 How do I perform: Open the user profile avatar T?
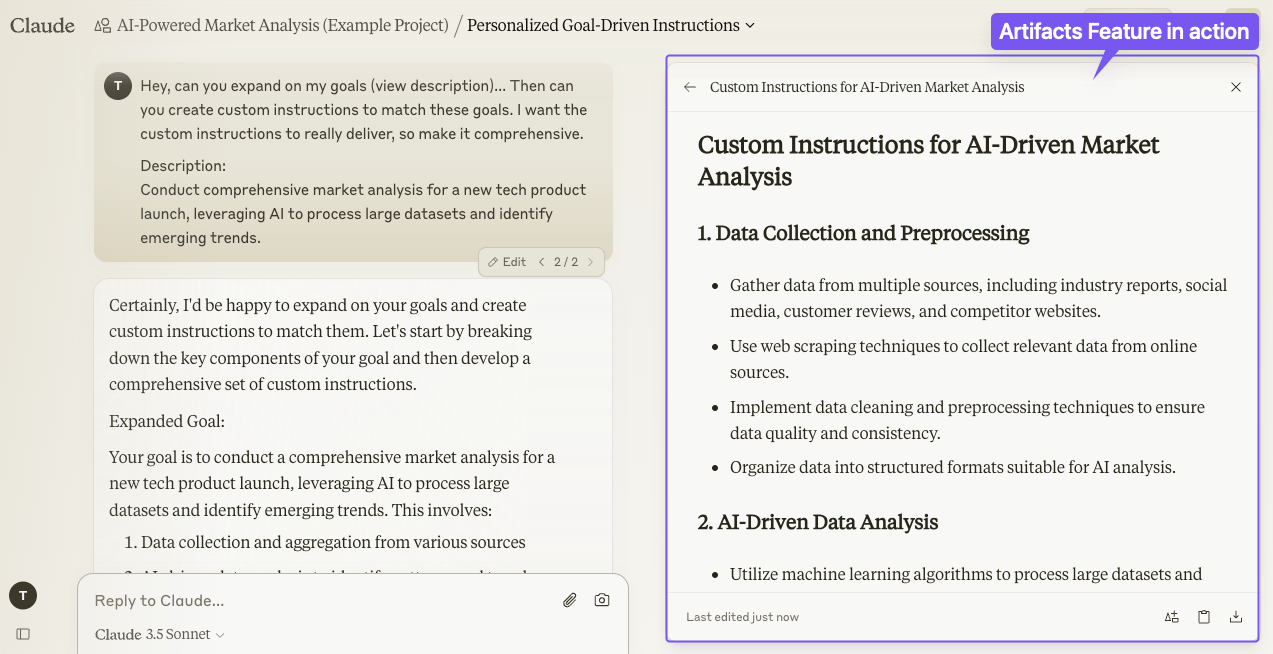pyautogui.click(x=23, y=596)
